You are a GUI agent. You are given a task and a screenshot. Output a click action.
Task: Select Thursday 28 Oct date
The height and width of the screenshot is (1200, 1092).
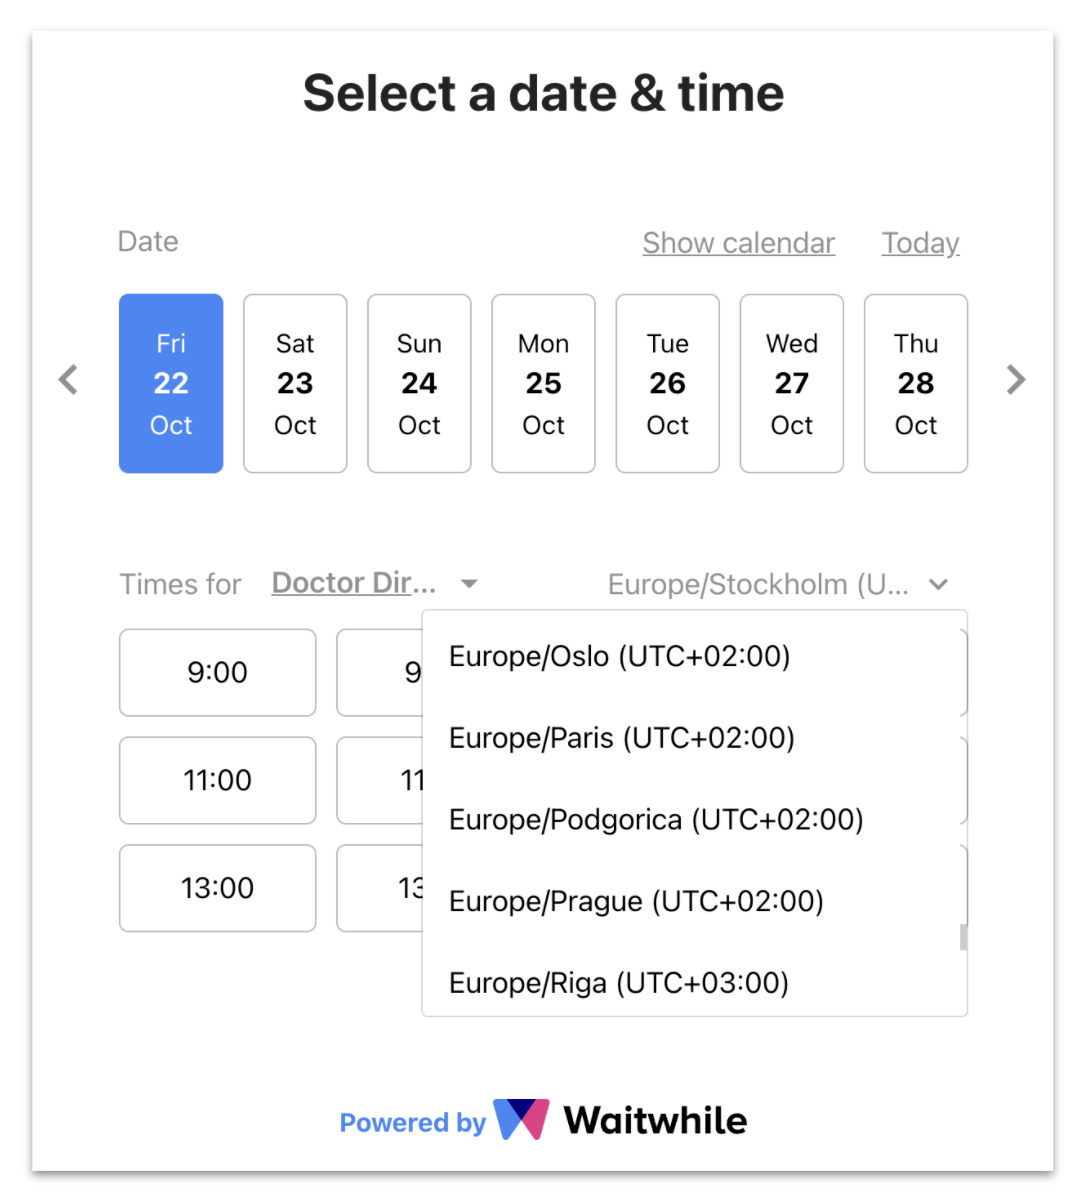click(916, 383)
